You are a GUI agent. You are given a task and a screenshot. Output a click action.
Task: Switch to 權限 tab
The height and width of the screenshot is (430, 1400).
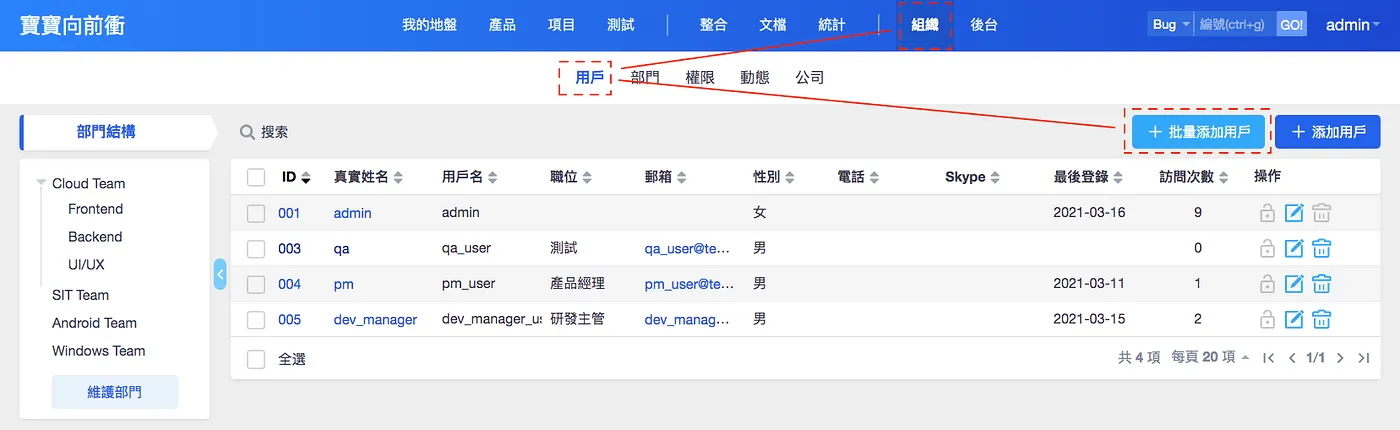click(699, 77)
